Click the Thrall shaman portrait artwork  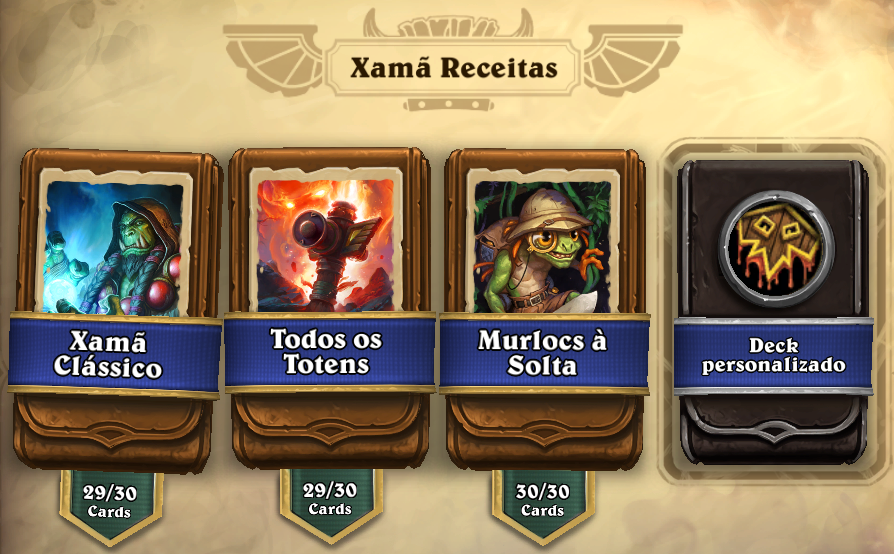tap(114, 247)
